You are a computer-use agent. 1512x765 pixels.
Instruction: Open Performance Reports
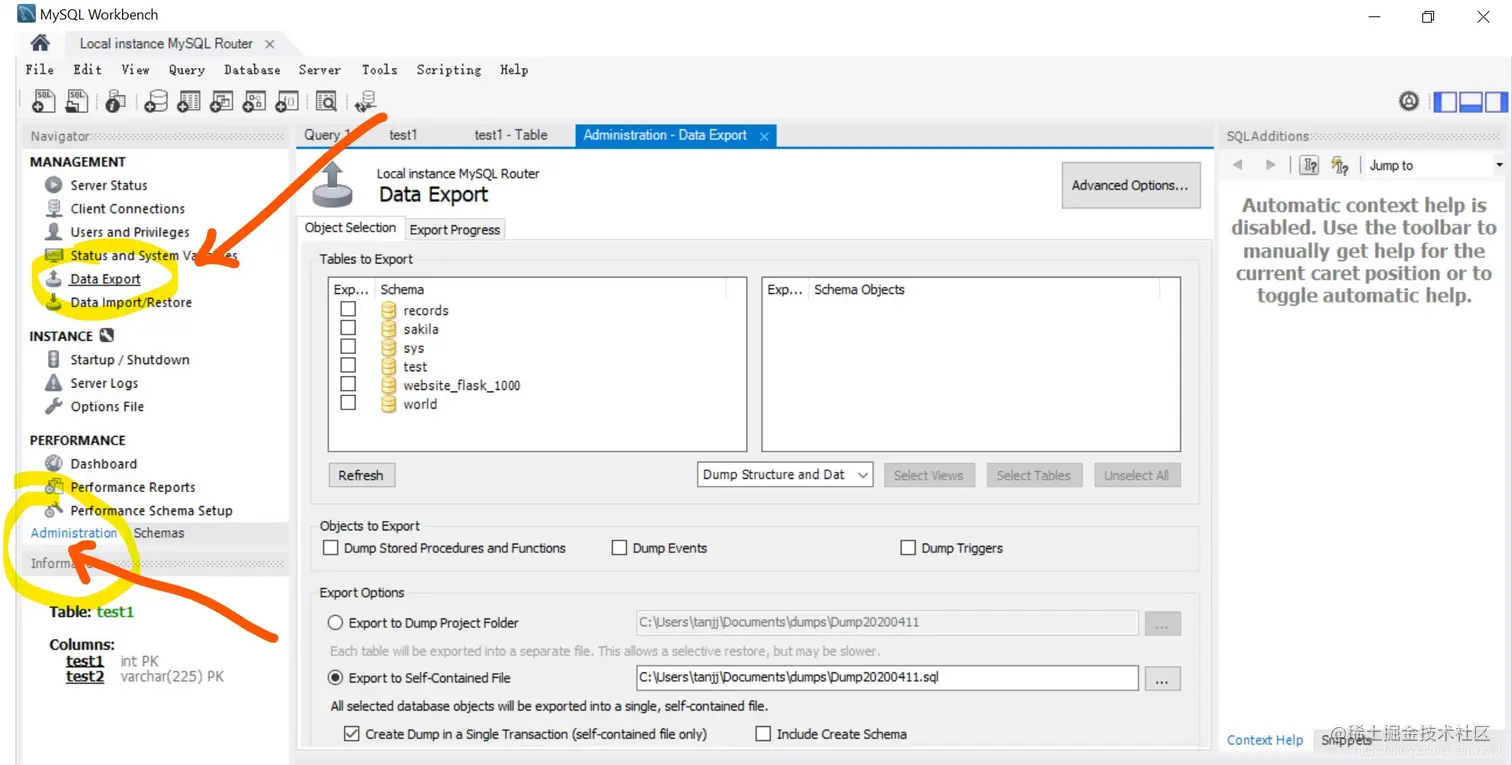pos(132,487)
